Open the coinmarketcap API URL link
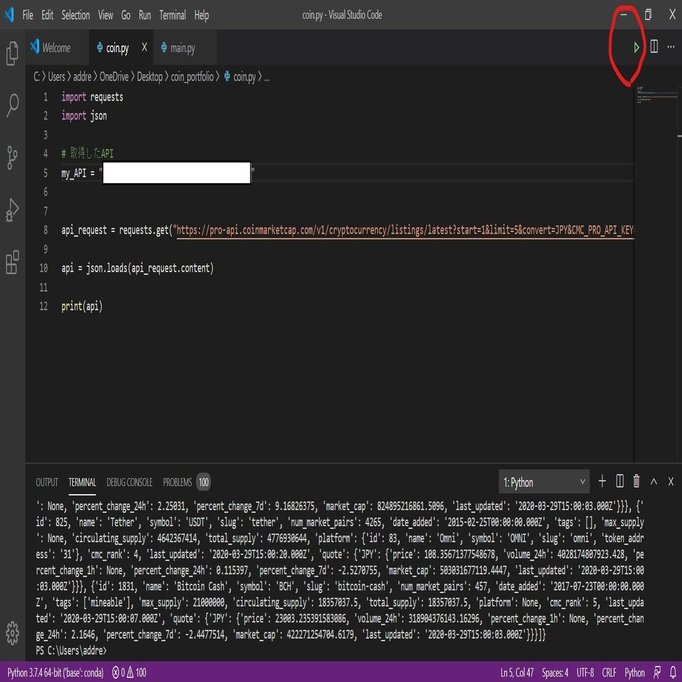Image resolution: width=682 pixels, height=682 pixels. [405, 230]
